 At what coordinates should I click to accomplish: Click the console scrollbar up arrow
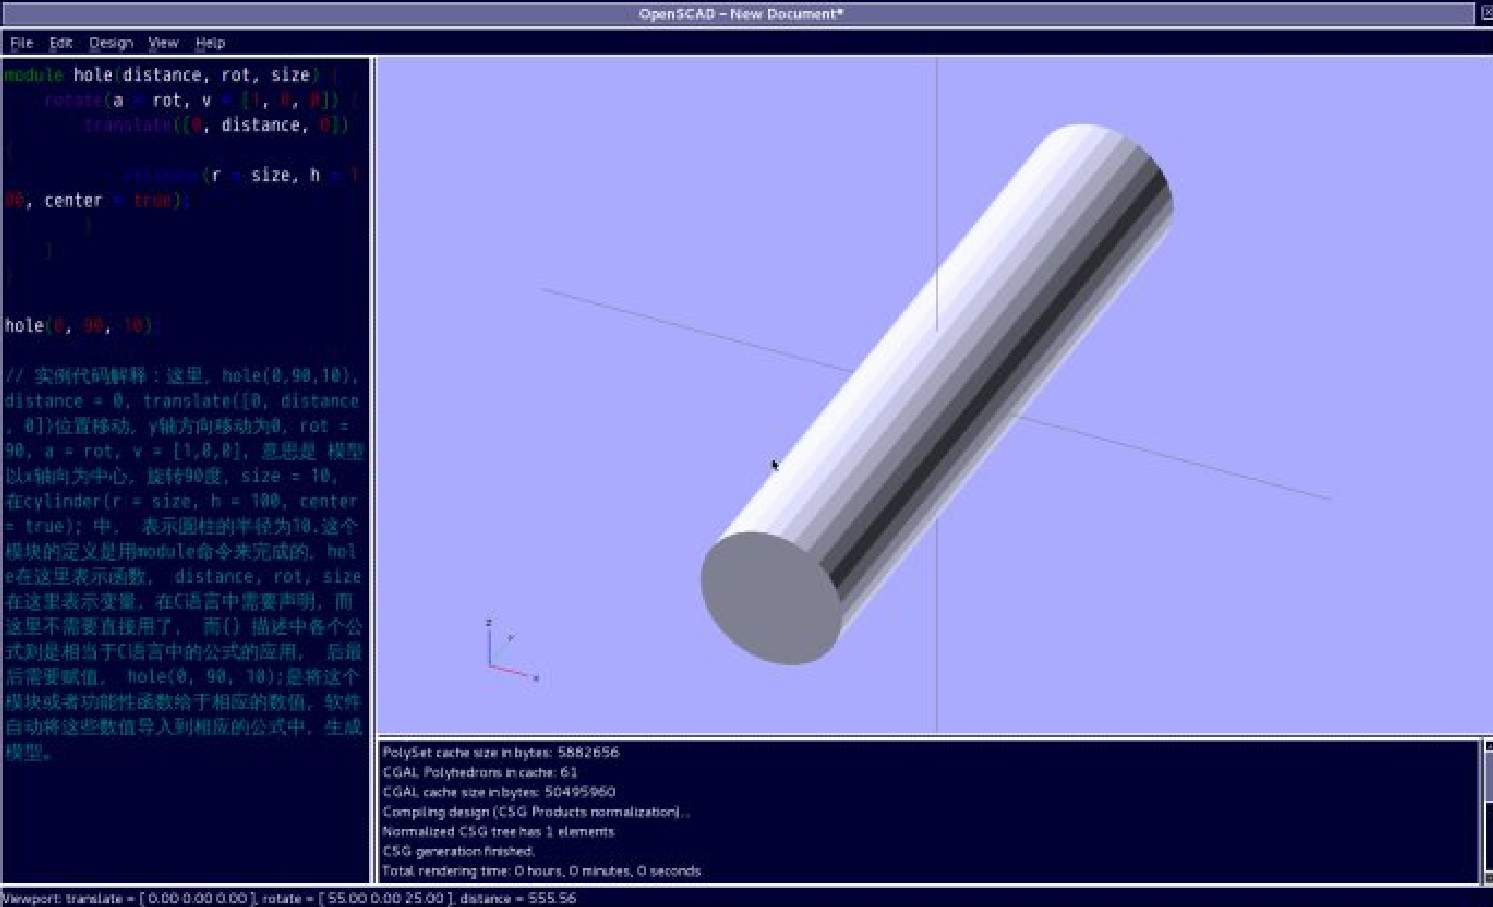pyautogui.click(x=1488, y=746)
